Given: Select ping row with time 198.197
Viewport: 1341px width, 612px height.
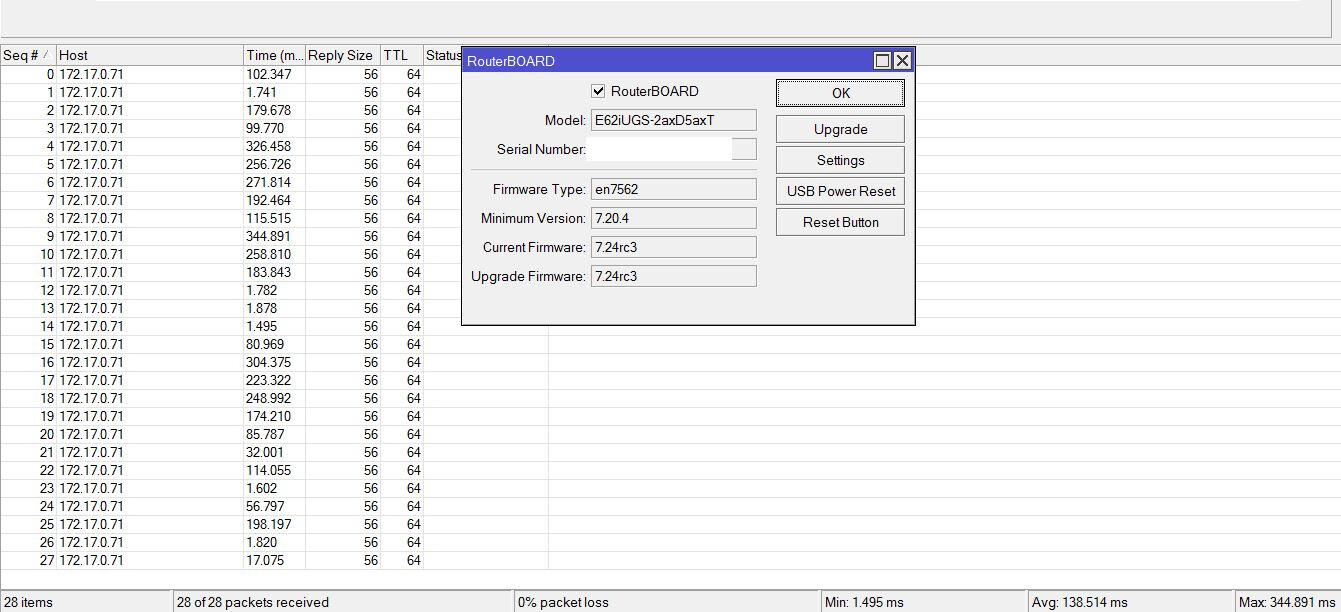Looking at the screenshot, I should (x=274, y=524).
